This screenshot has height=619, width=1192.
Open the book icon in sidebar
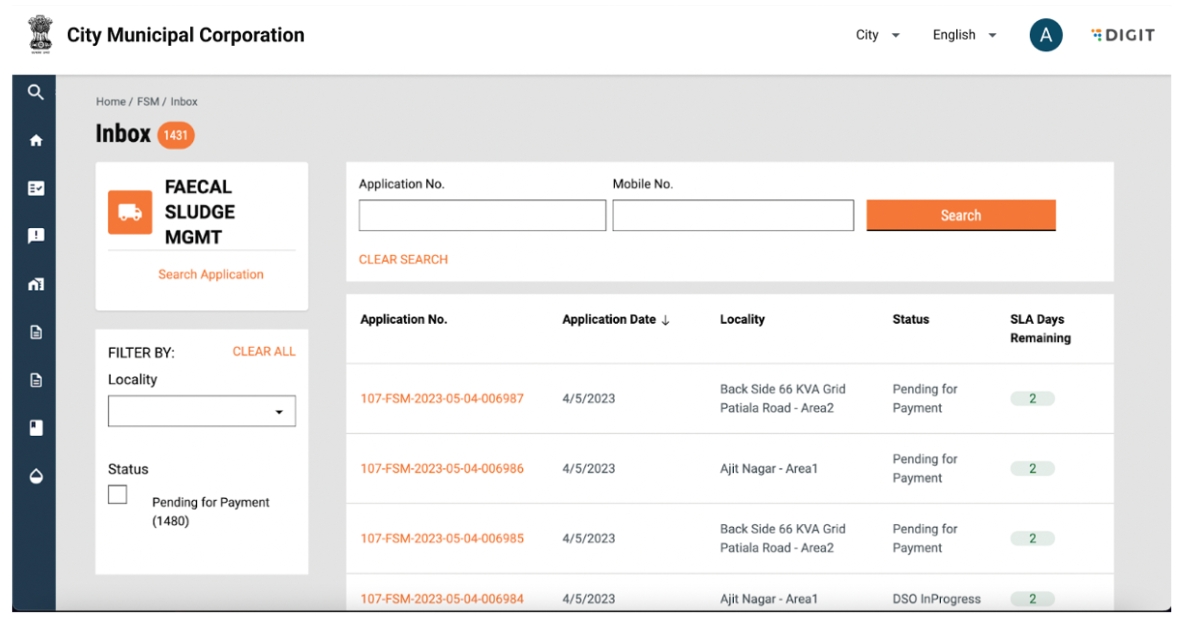pyautogui.click(x=36, y=428)
